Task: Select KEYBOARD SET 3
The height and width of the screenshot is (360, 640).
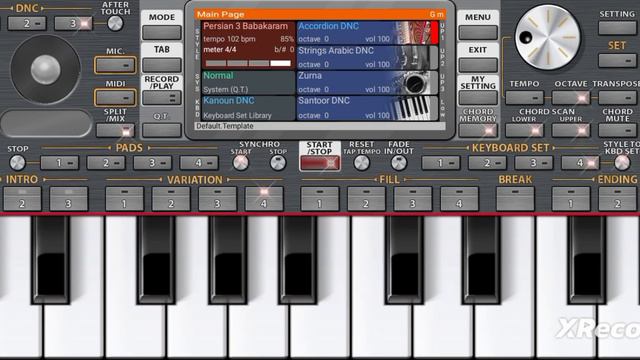Action: [x=533, y=163]
